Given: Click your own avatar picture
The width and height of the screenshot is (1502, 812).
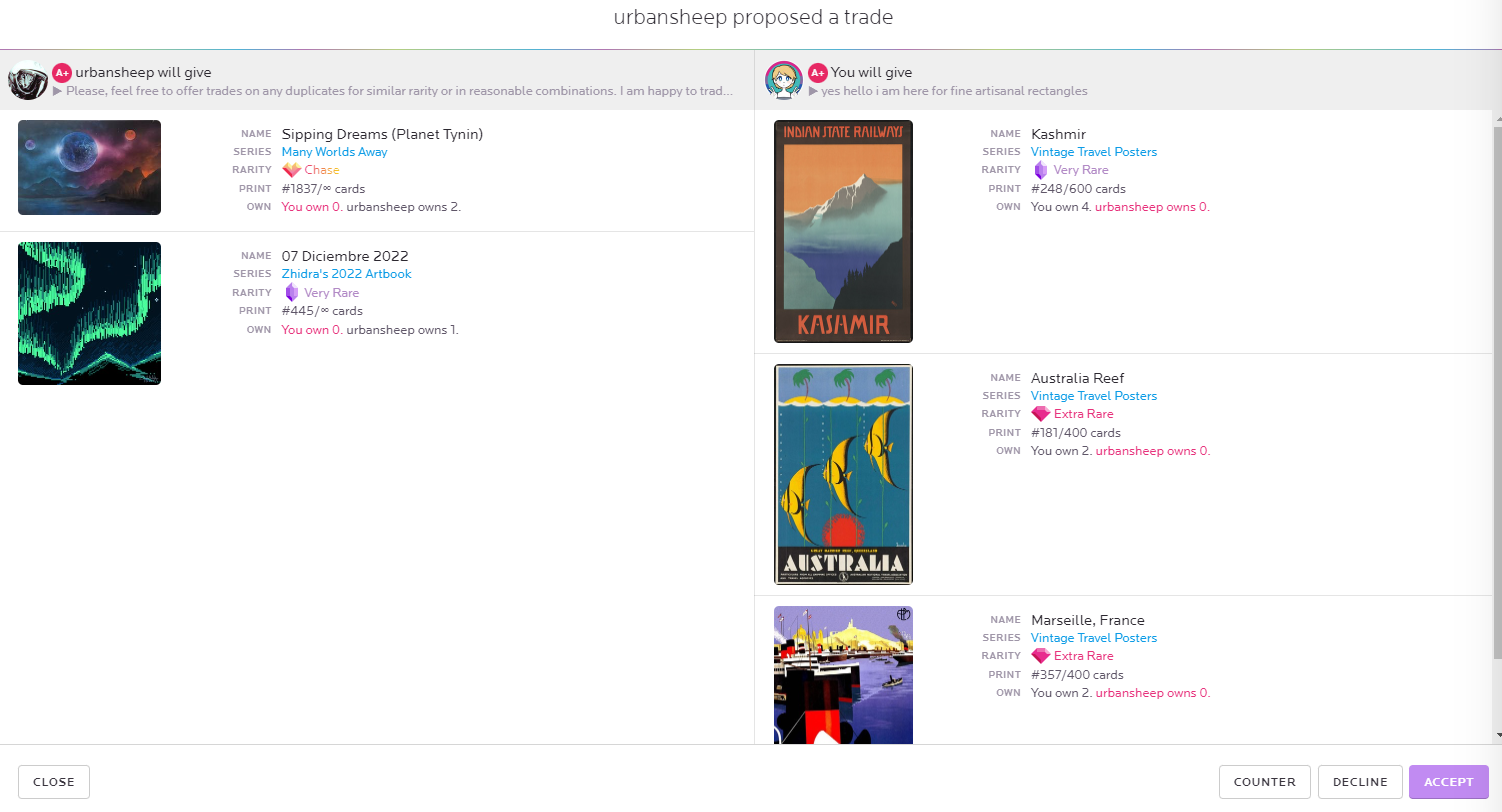Looking at the screenshot, I should [784, 80].
